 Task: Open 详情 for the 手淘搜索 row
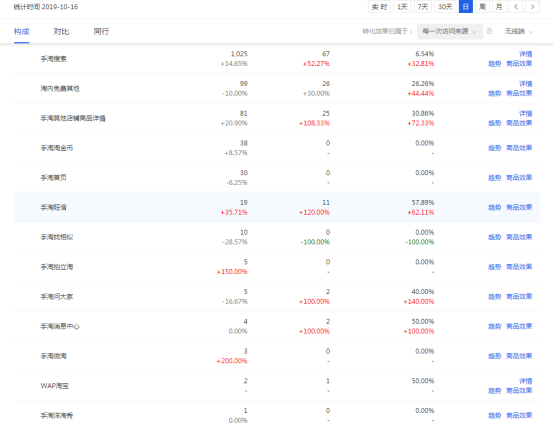pyautogui.click(x=525, y=54)
